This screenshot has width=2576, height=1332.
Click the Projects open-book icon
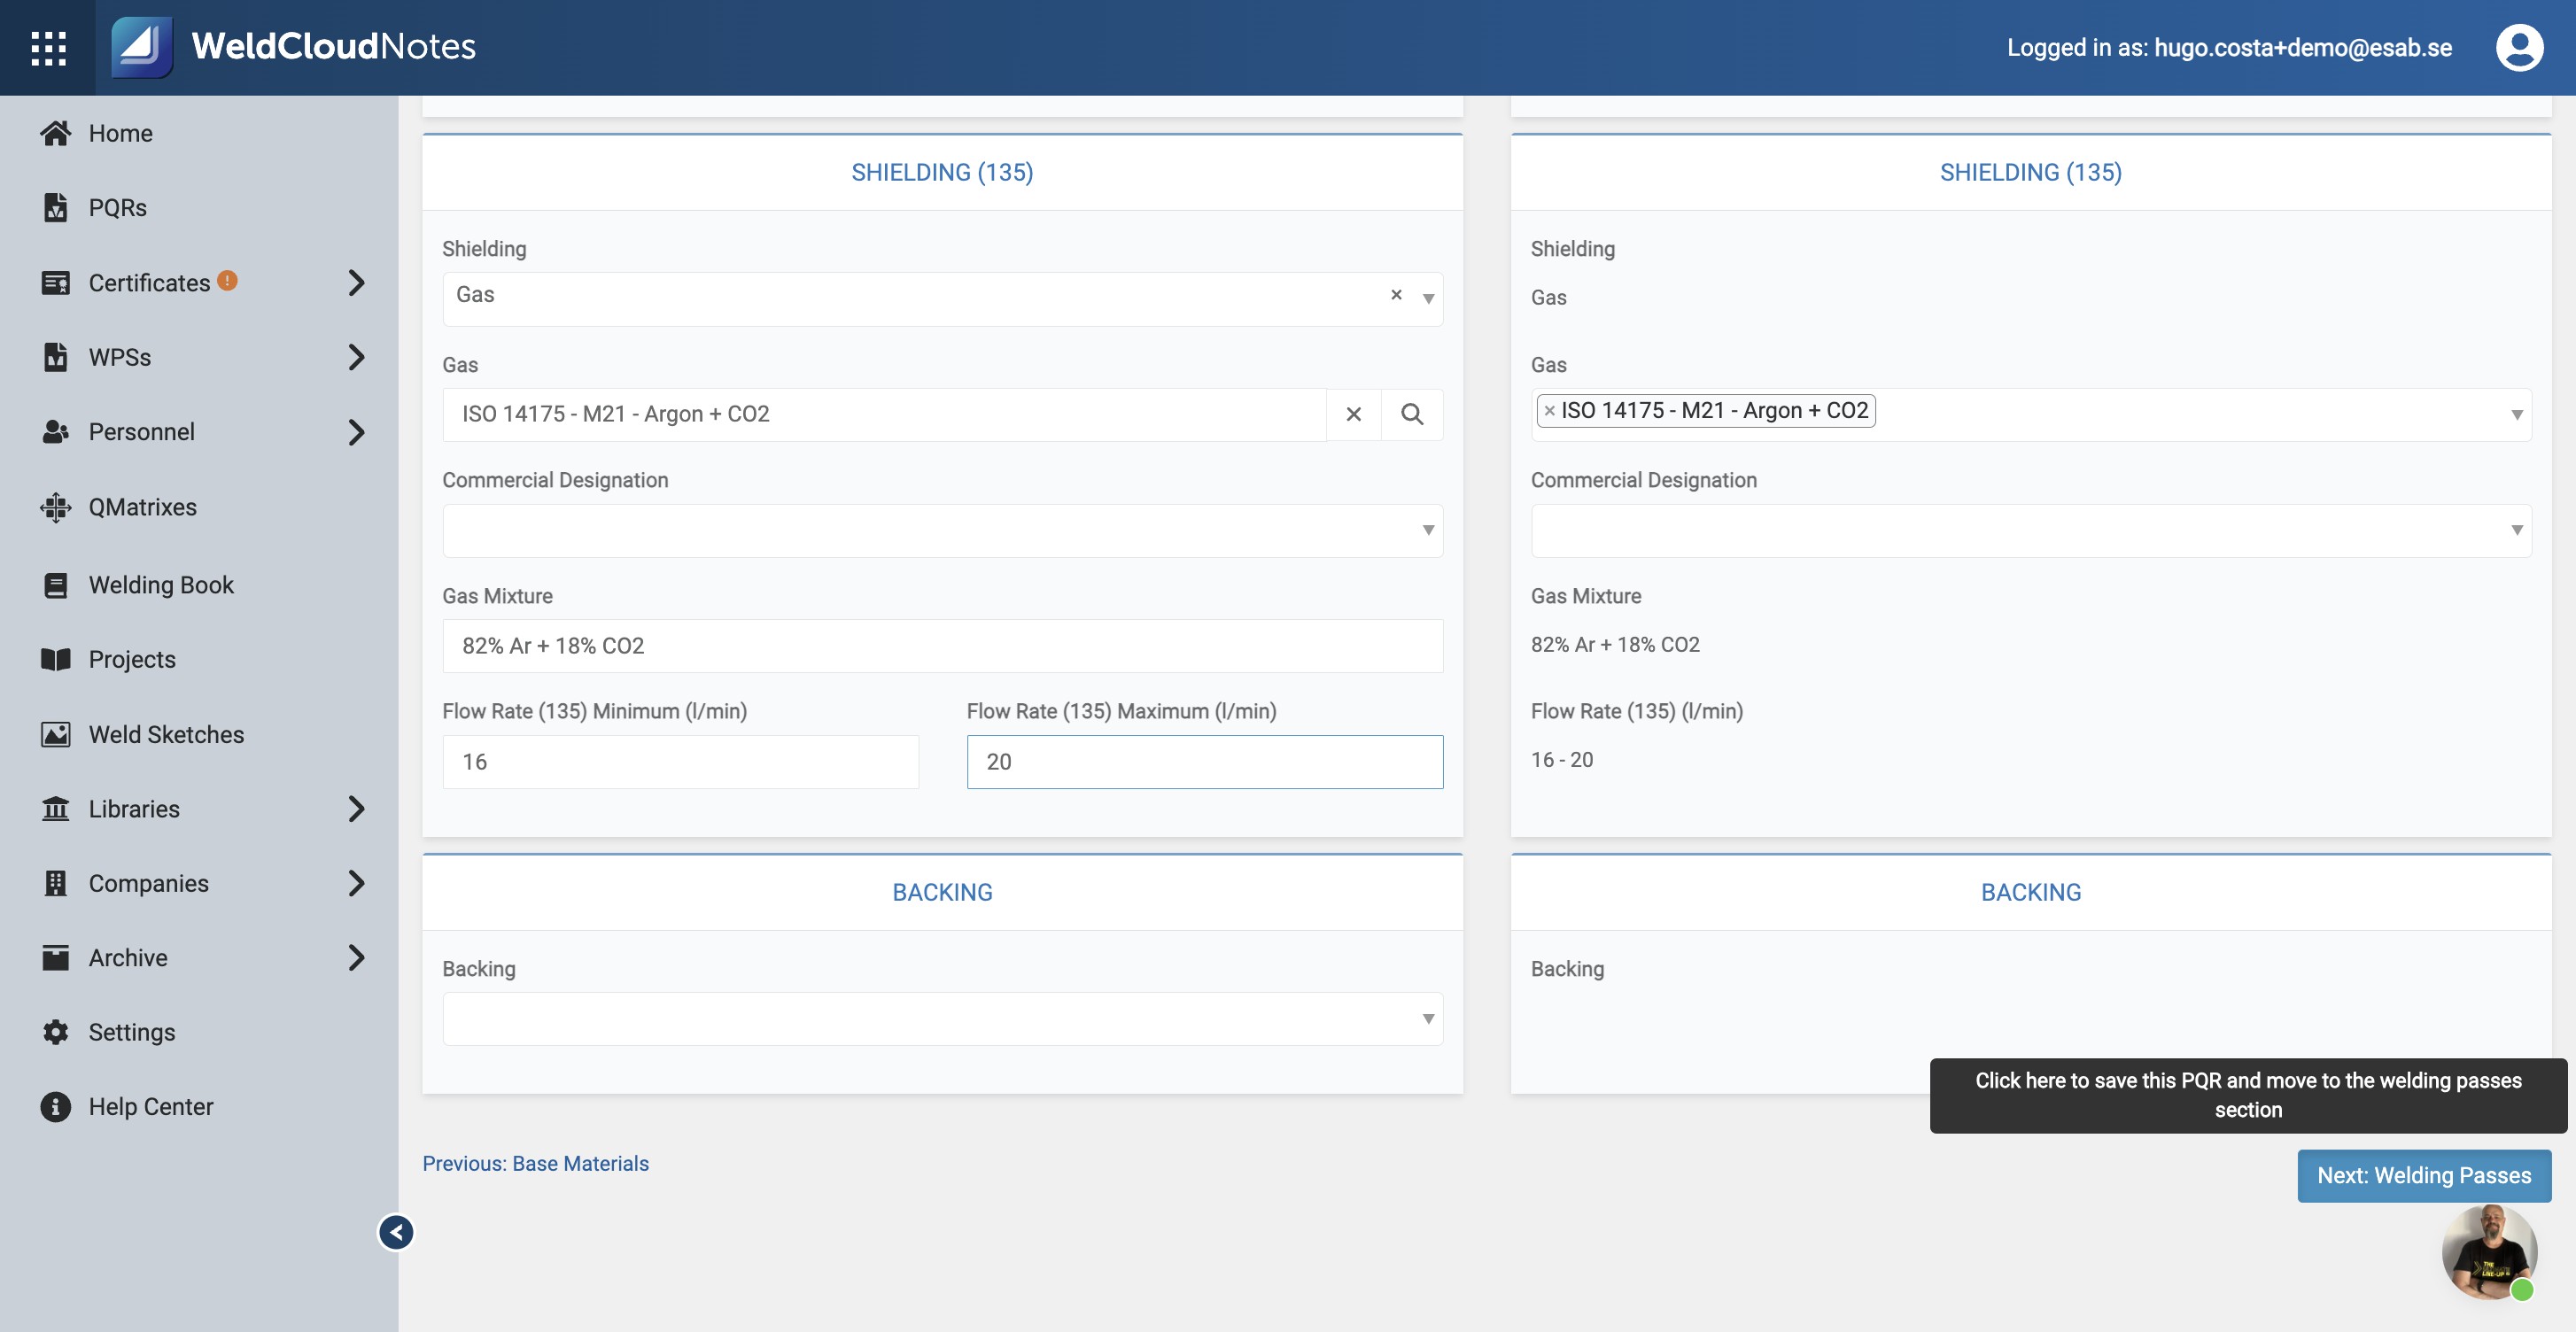click(x=56, y=659)
